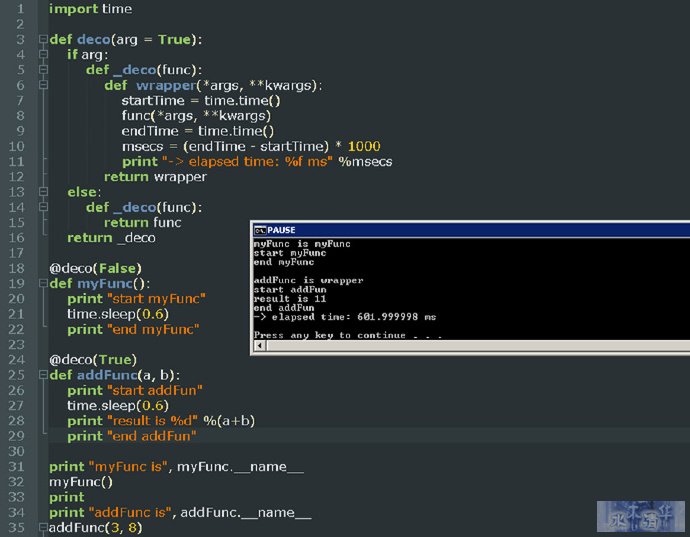Click 'return wrapper' on line 12
The height and width of the screenshot is (537, 690).
click(x=155, y=177)
